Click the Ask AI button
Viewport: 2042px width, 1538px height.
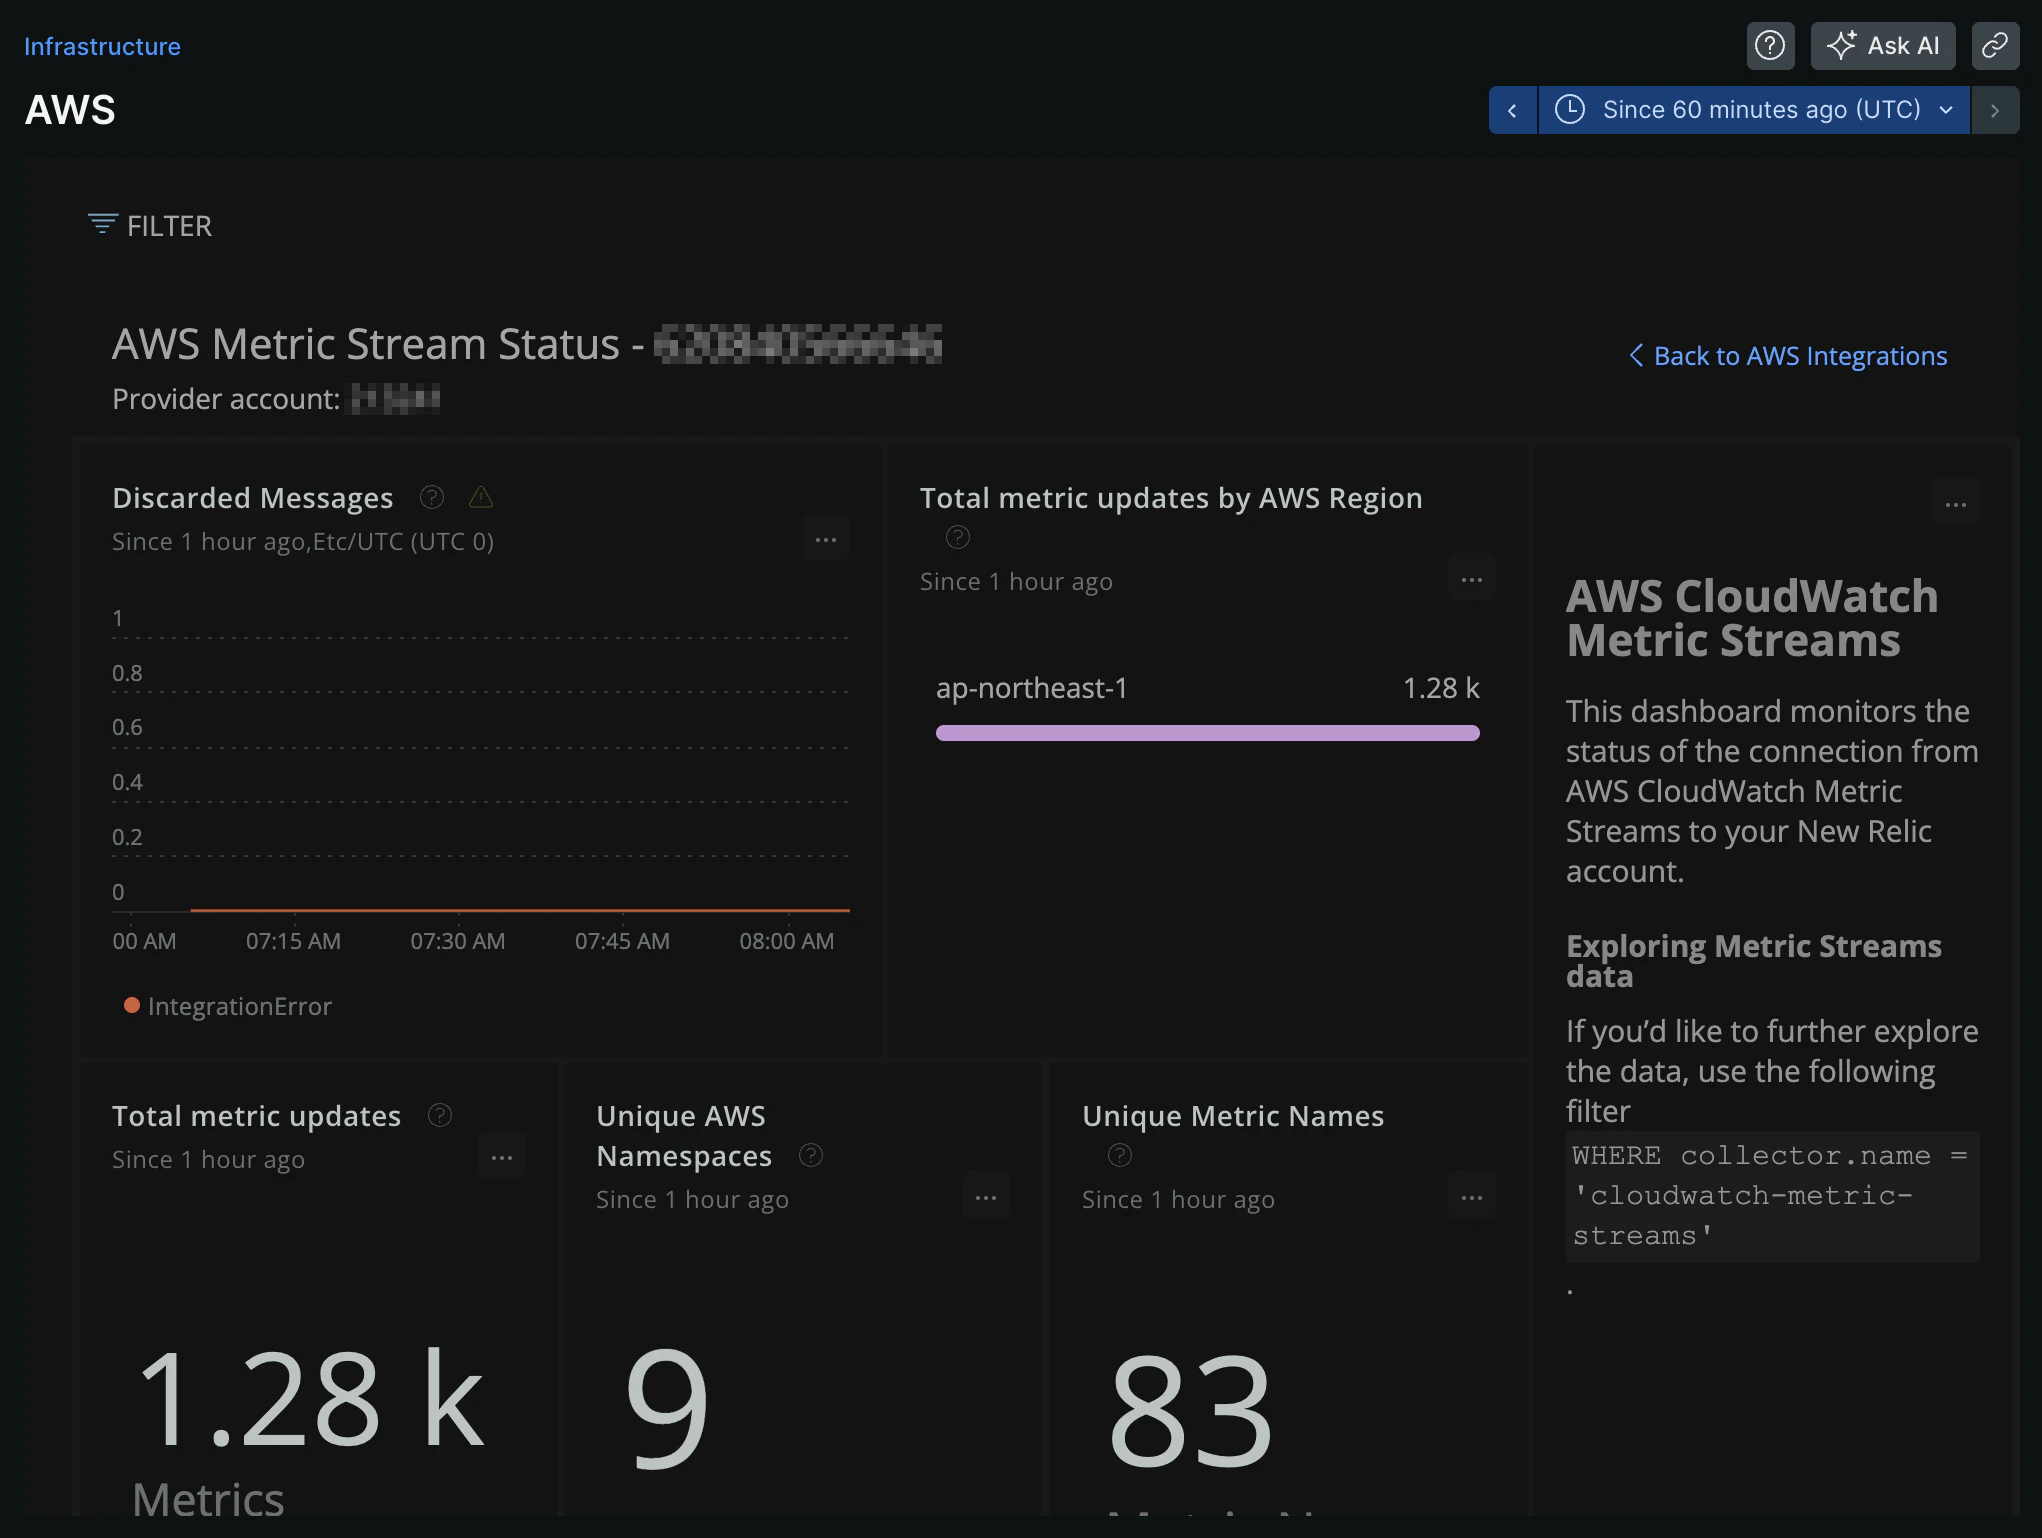[x=1883, y=46]
